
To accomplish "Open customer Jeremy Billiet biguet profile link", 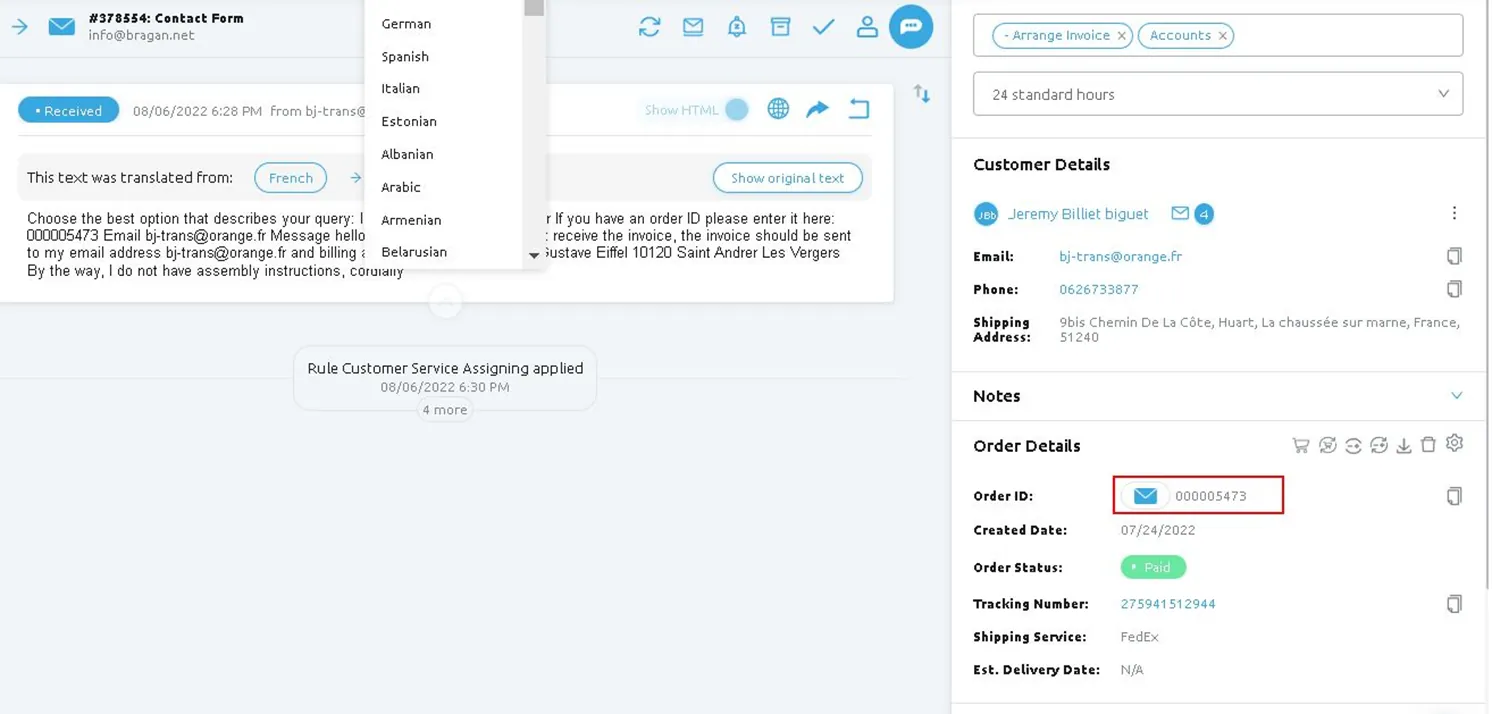I will pos(1078,214).
